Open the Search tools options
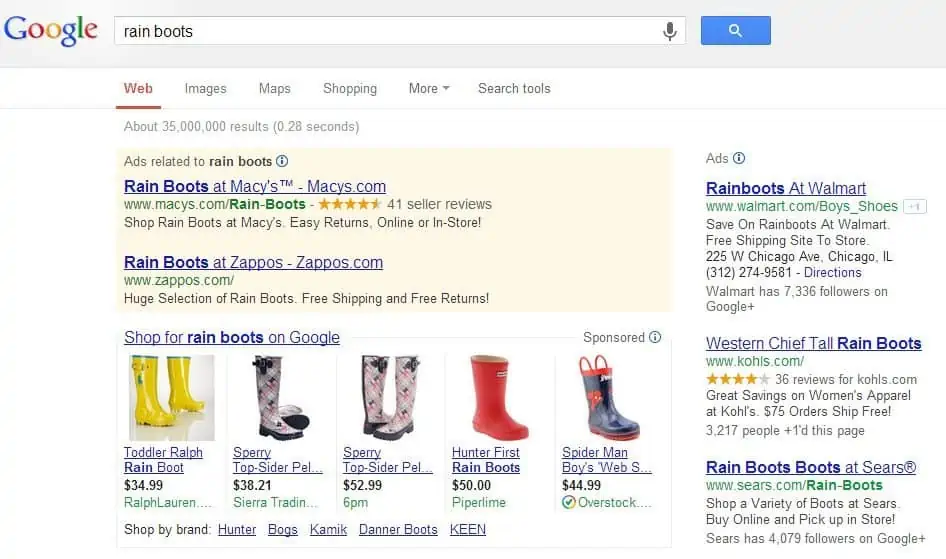The image size is (946, 559). point(514,88)
